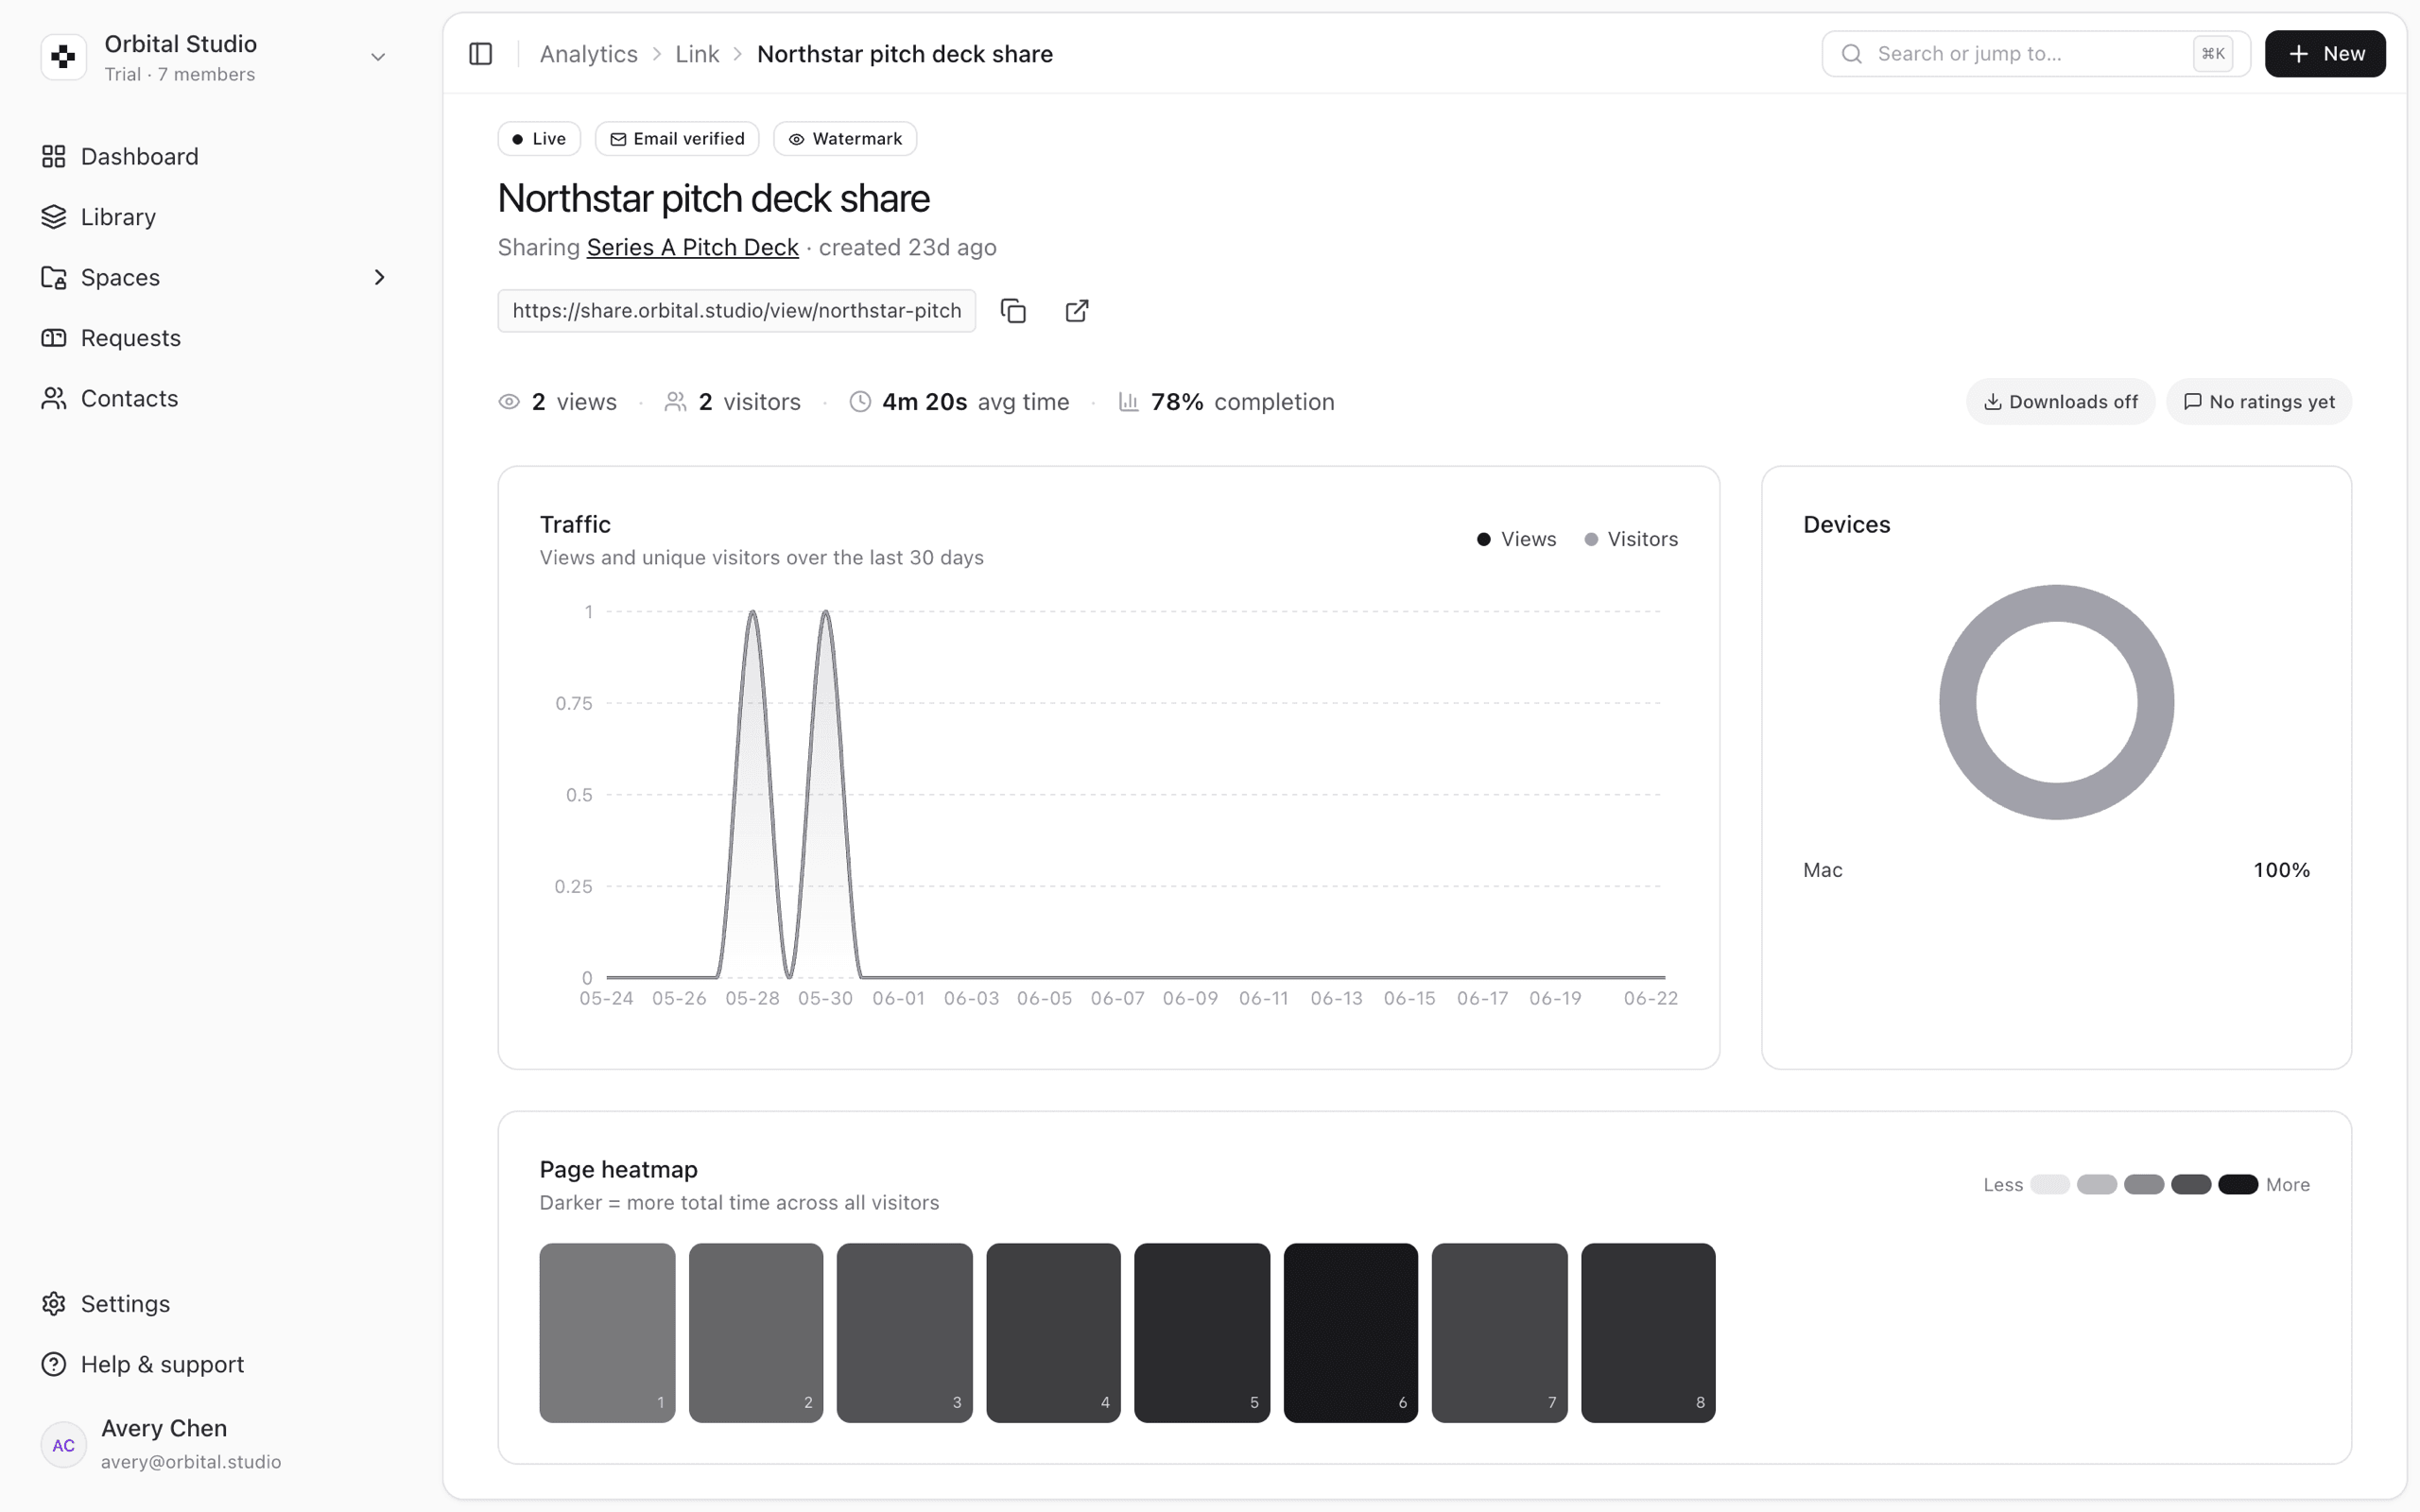The width and height of the screenshot is (2420, 1512).
Task: Click the Watermark badge
Action: point(845,139)
